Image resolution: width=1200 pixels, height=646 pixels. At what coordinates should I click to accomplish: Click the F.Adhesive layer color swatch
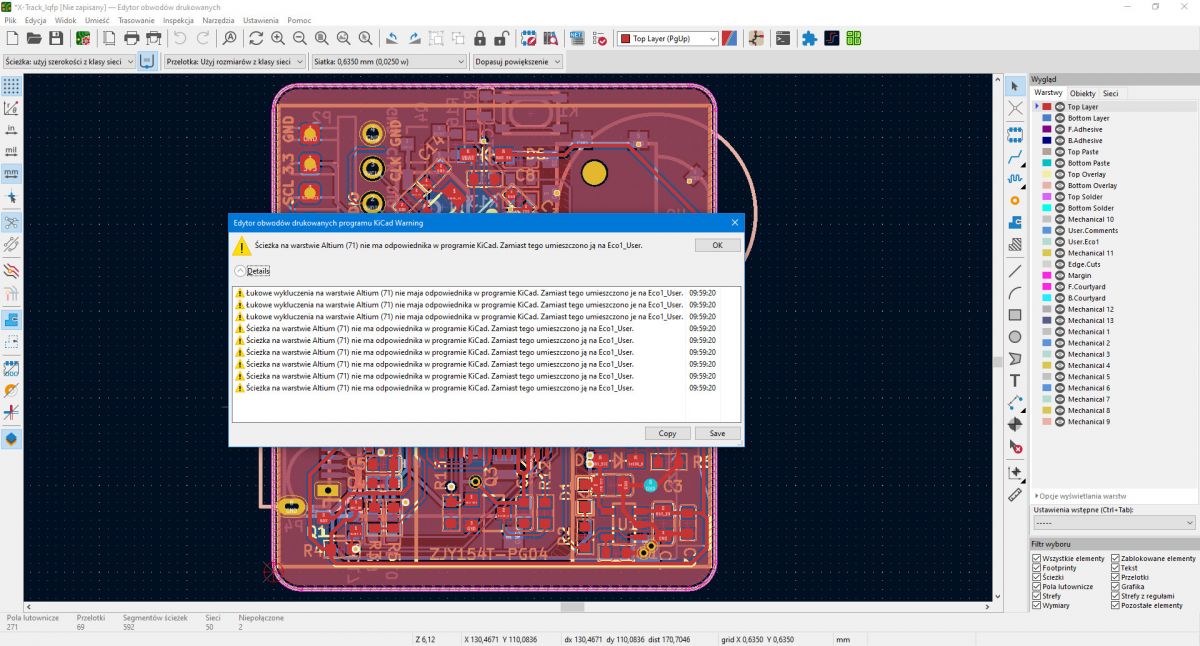tap(1047, 129)
